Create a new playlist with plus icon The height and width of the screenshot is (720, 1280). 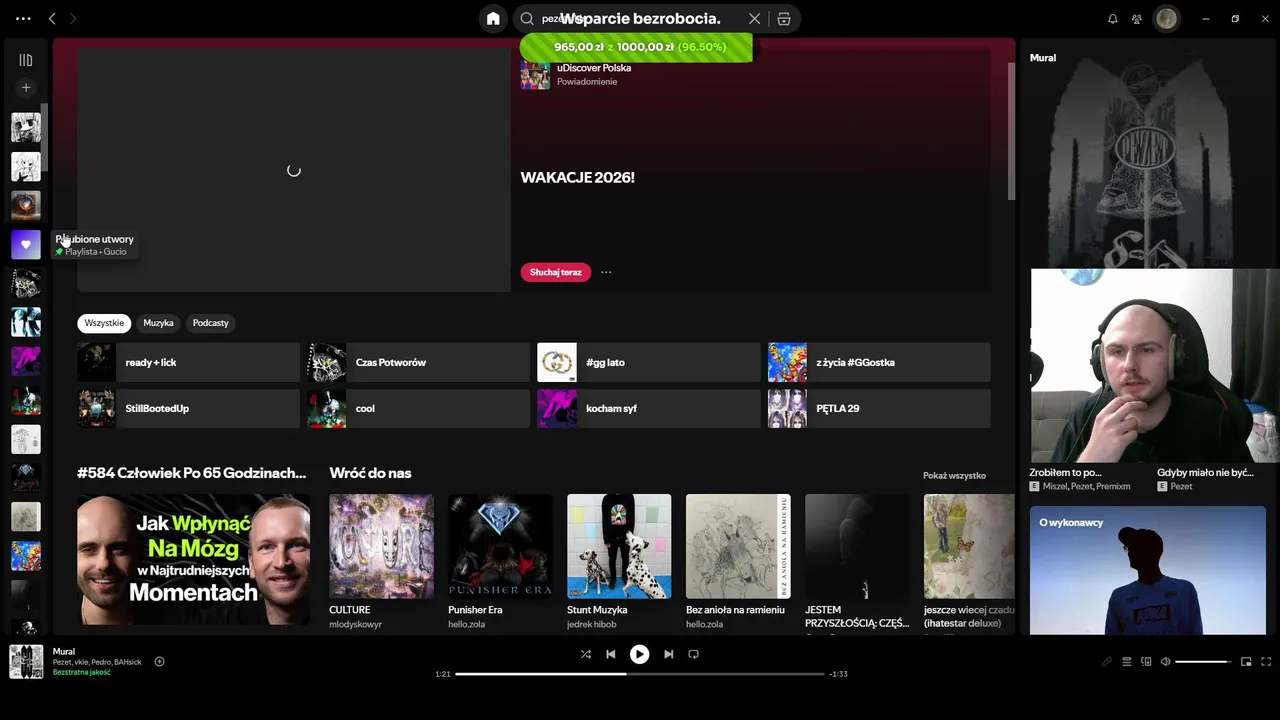pyautogui.click(x=26, y=88)
